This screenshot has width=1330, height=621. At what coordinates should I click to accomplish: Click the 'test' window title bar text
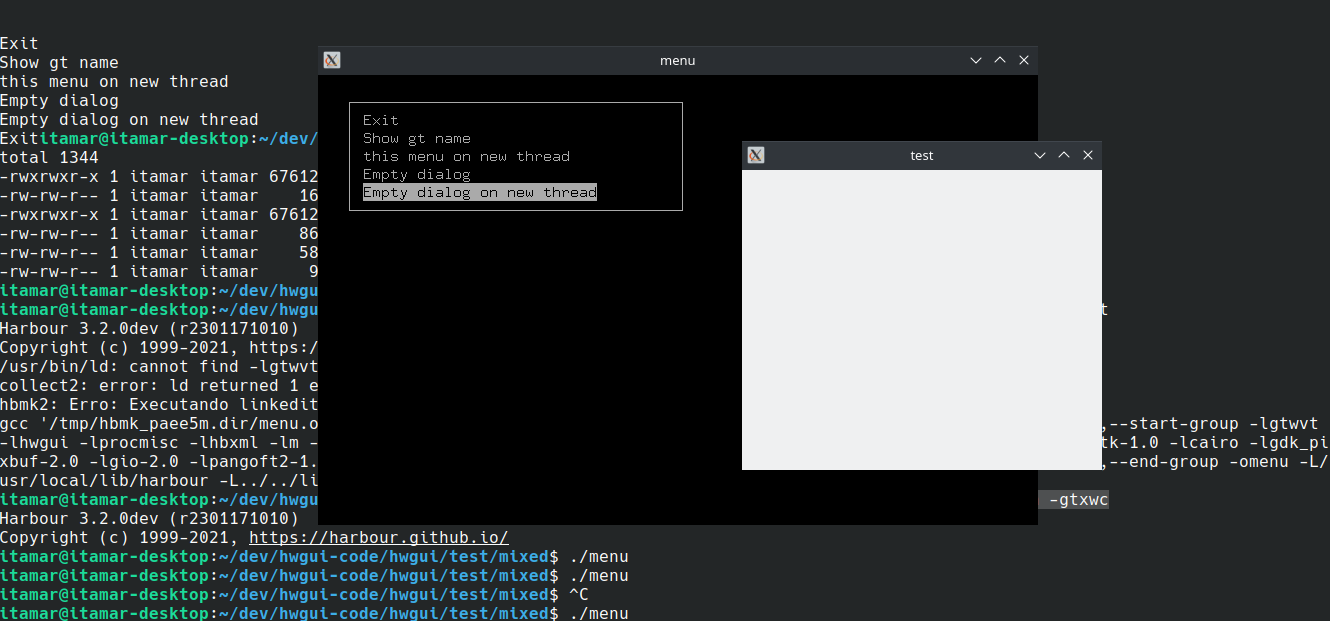point(921,155)
